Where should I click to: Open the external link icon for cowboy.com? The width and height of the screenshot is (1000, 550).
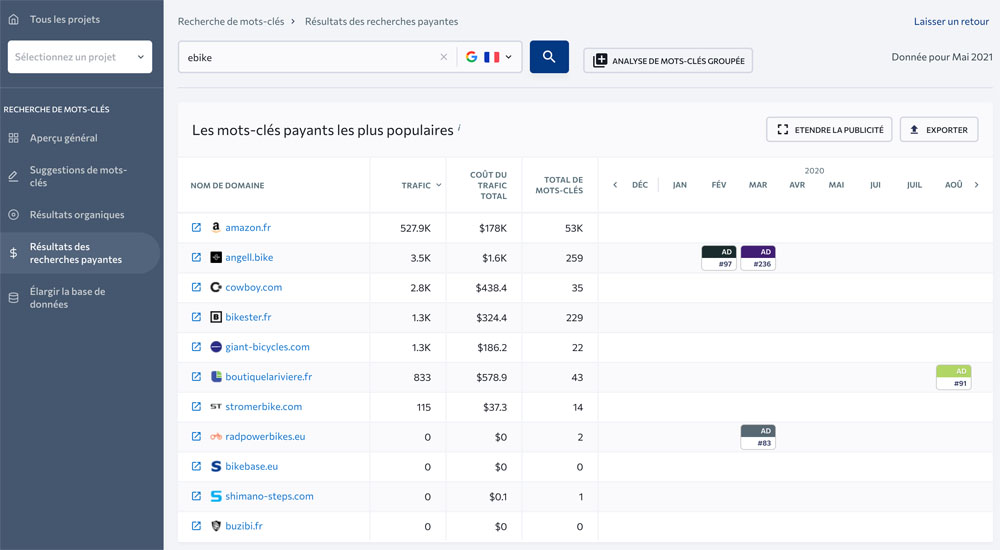[196, 287]
